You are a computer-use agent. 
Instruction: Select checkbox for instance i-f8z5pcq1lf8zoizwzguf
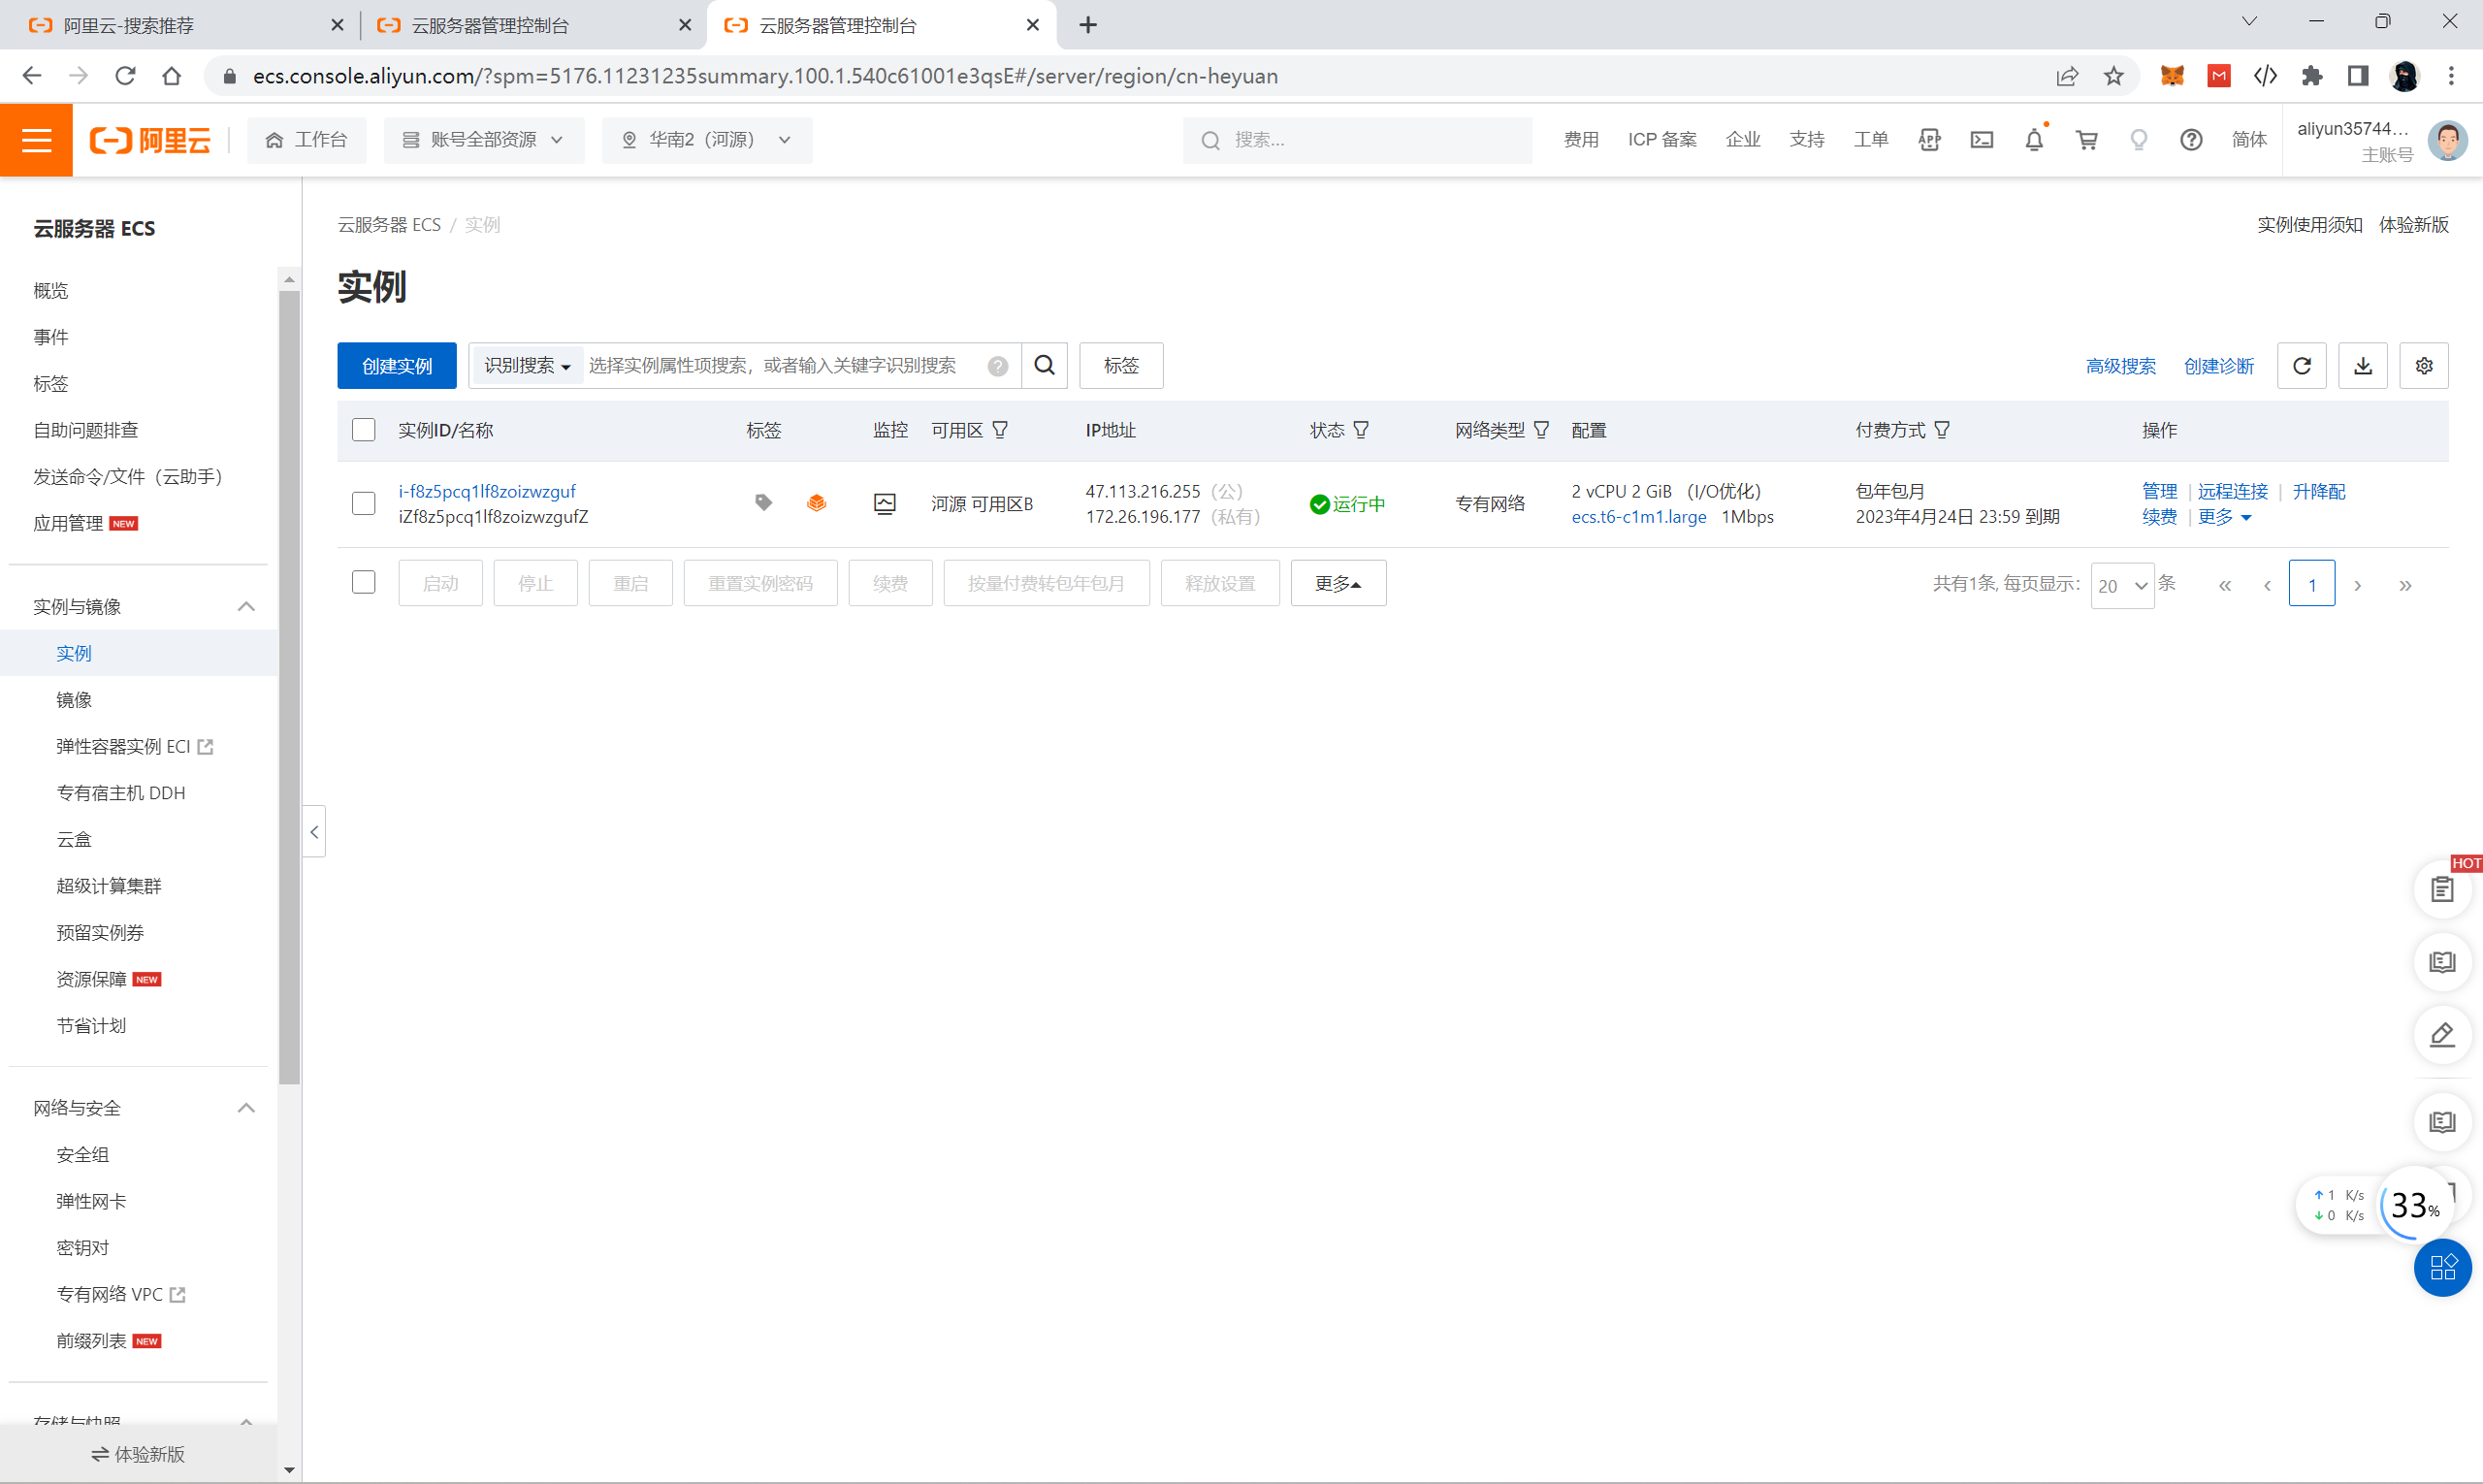tap(363, 503)
